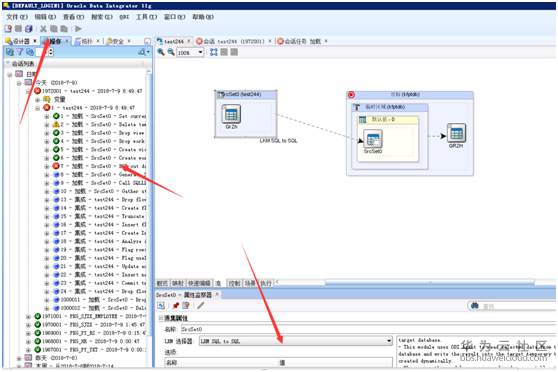Open the 100% zoom level dropdown

[x=200, y=52]
